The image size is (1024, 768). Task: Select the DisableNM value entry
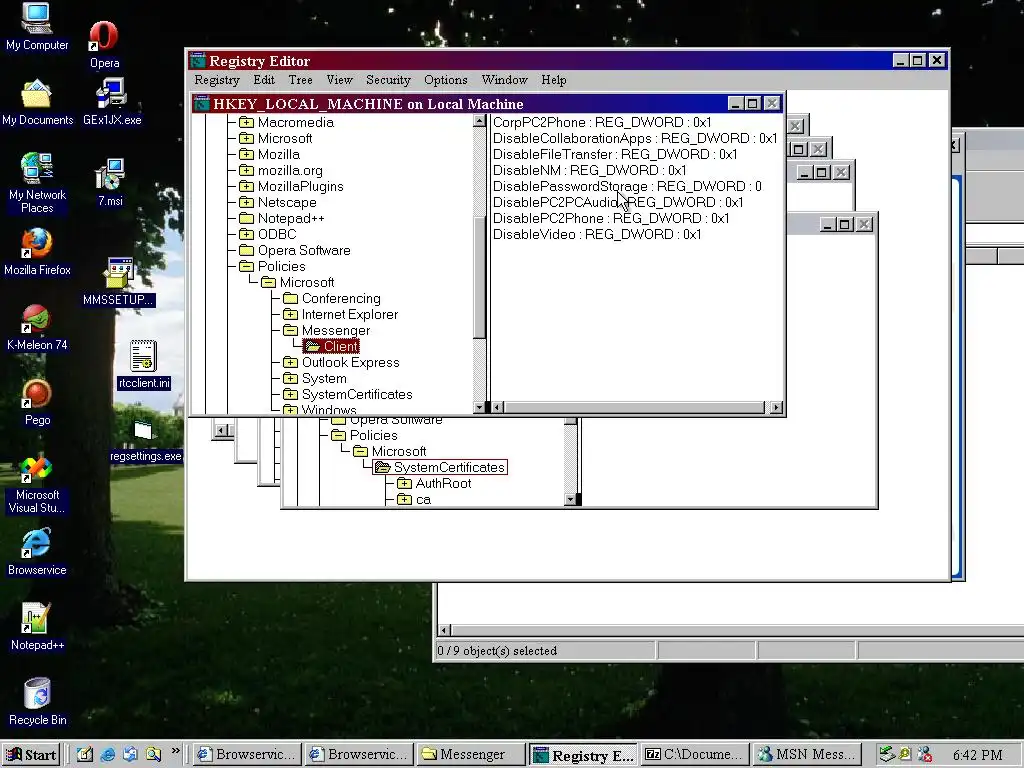pyautogui.click(x=590, y=170)
